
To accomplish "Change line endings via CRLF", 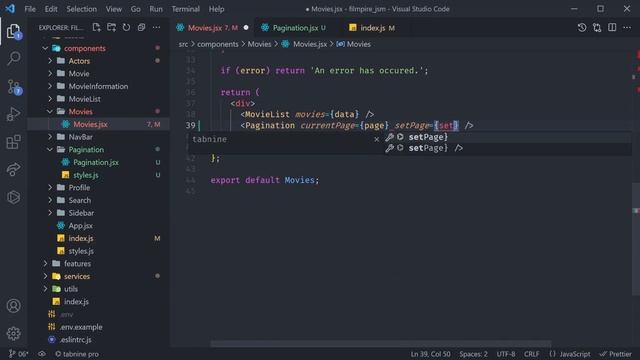I will 531,354.
